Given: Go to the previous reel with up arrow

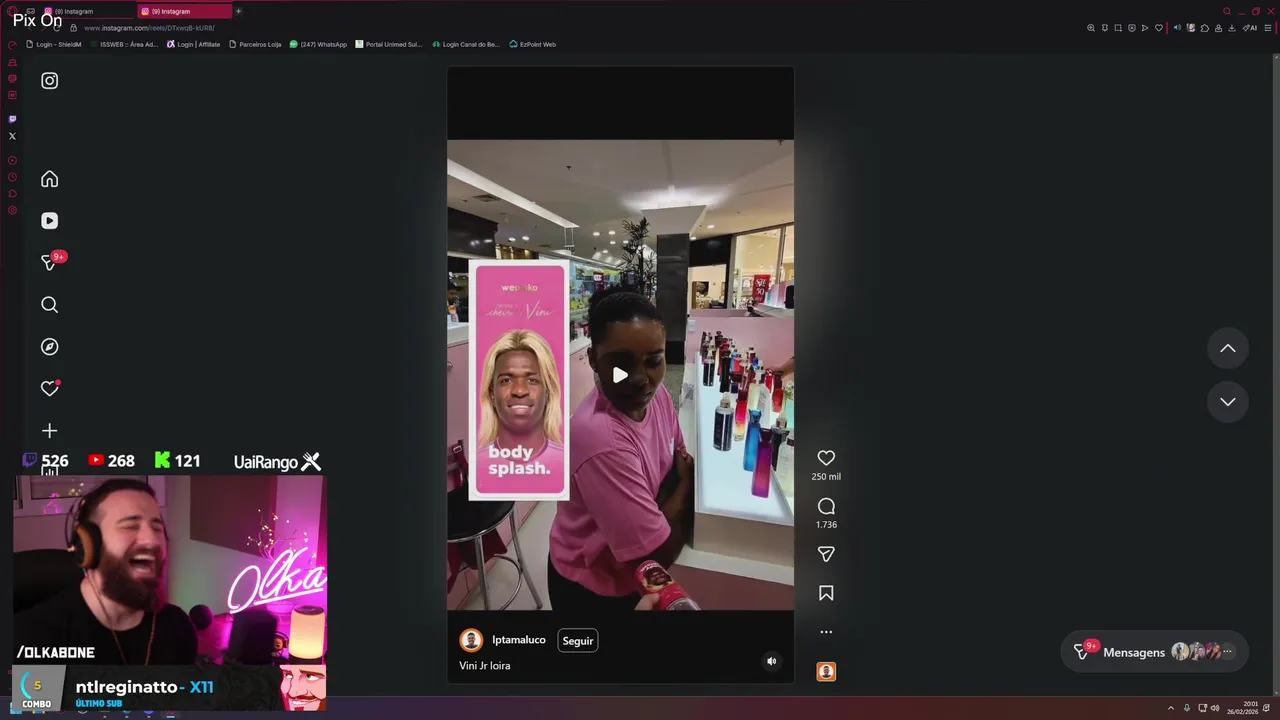Looking at the screenshot, I should click(x=1228, y=348).
